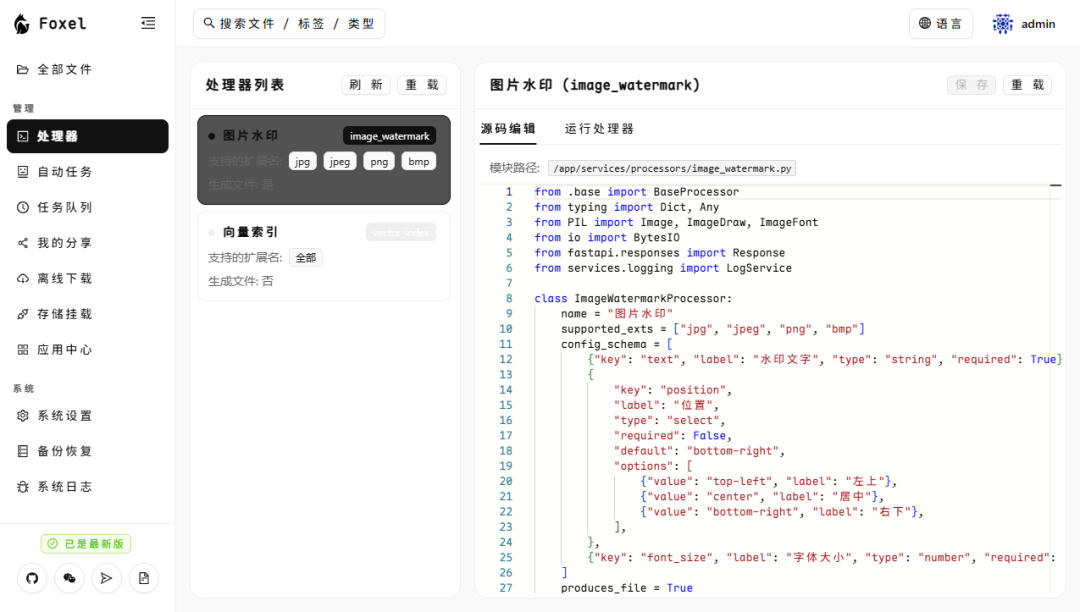Click the globe icon in 语言 button
This screenshot has height=612, width=1080.
(924, 24)
